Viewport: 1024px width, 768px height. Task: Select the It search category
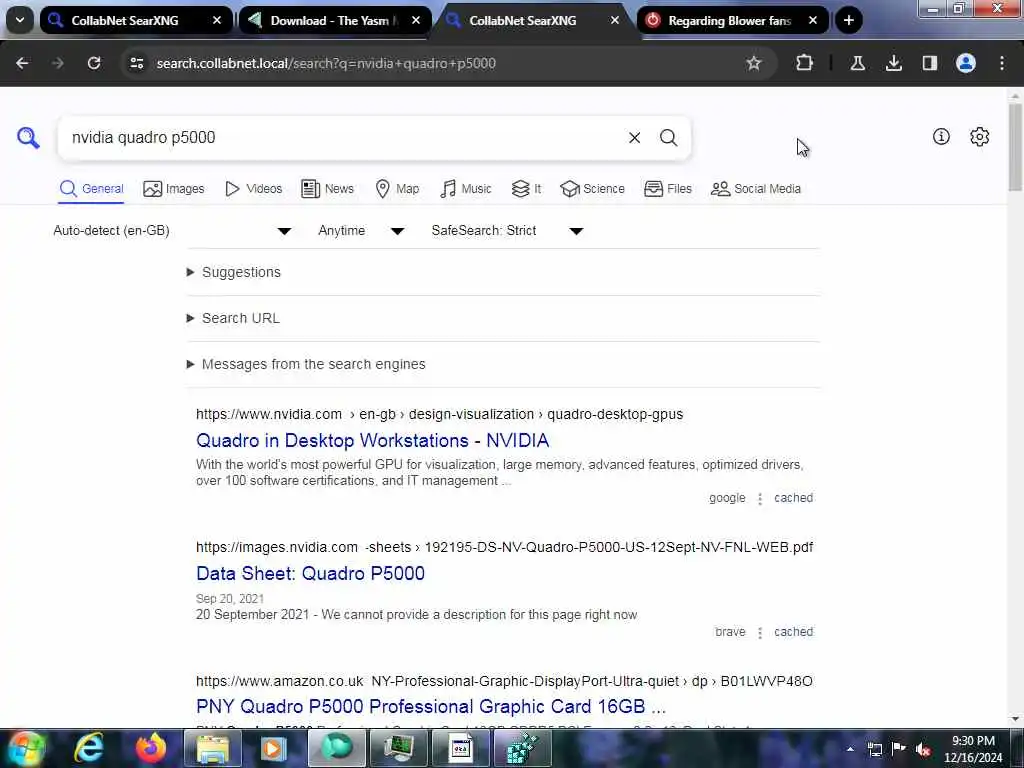526,189
